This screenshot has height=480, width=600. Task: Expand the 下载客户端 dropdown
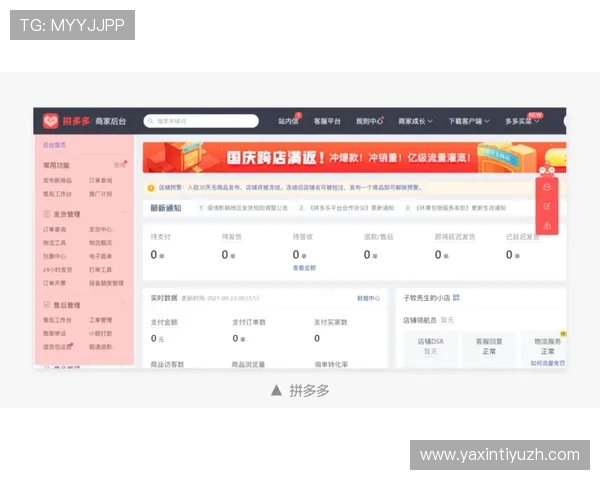coord(469,121)
